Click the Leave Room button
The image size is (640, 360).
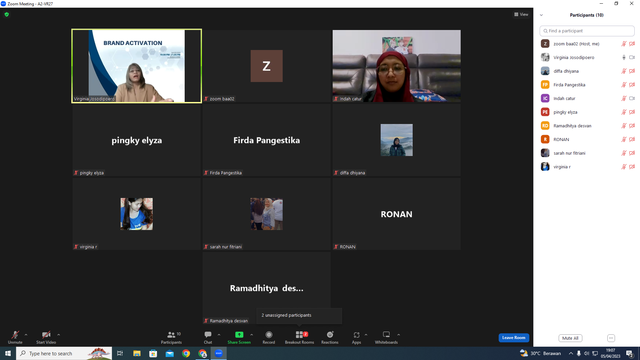513,338
